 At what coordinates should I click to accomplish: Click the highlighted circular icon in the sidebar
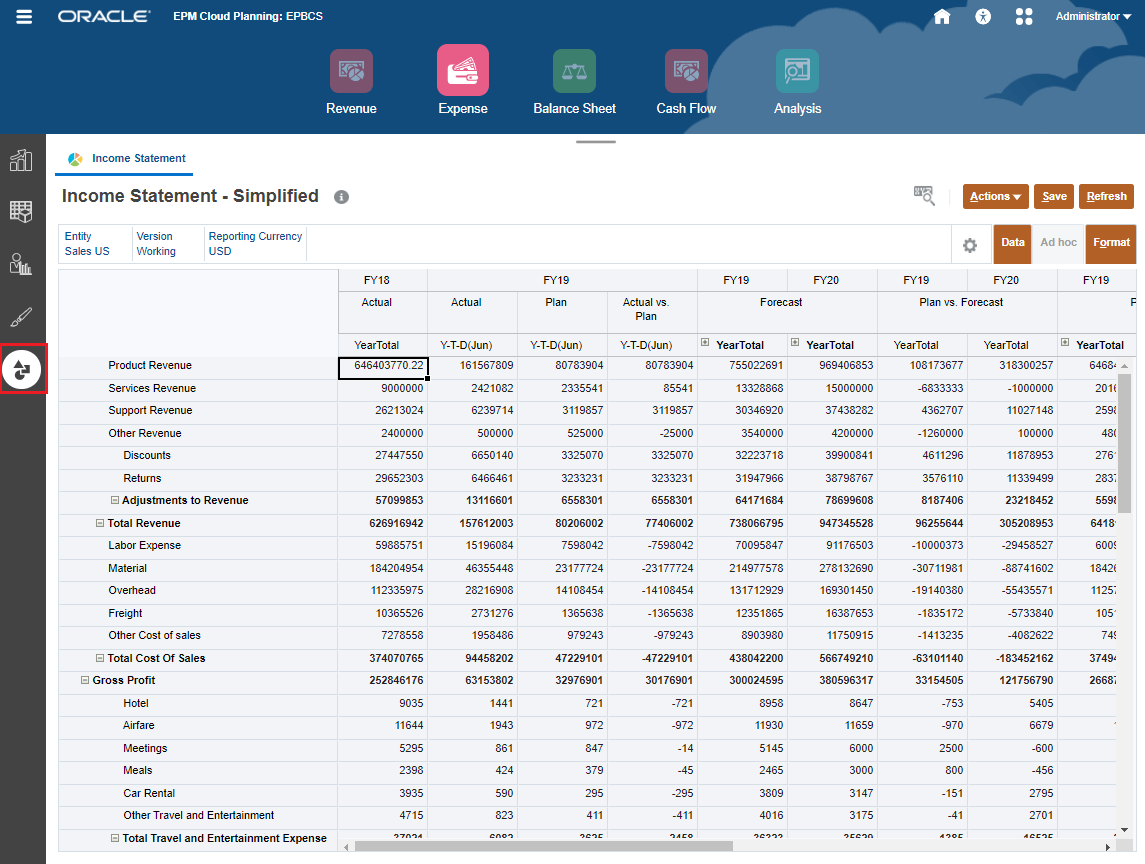click(x=23, y=369)
